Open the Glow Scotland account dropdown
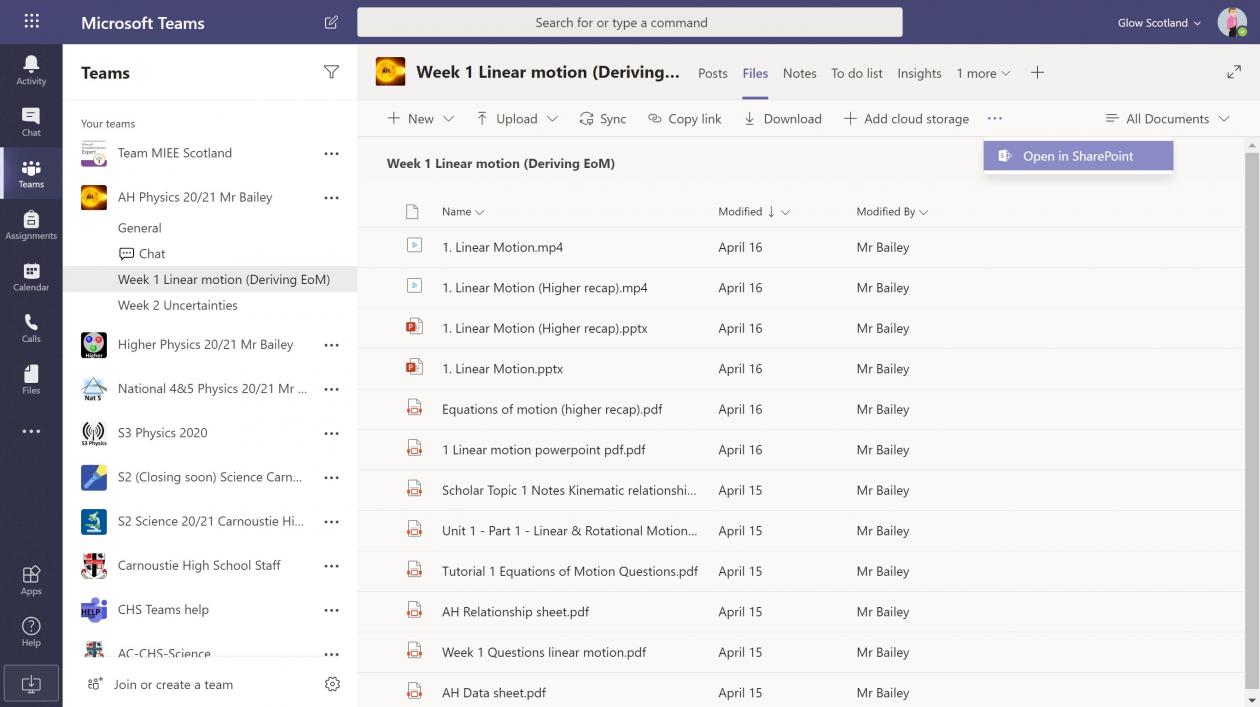This screenshot has height=707, width=1260. click(x=1159, y=23)
